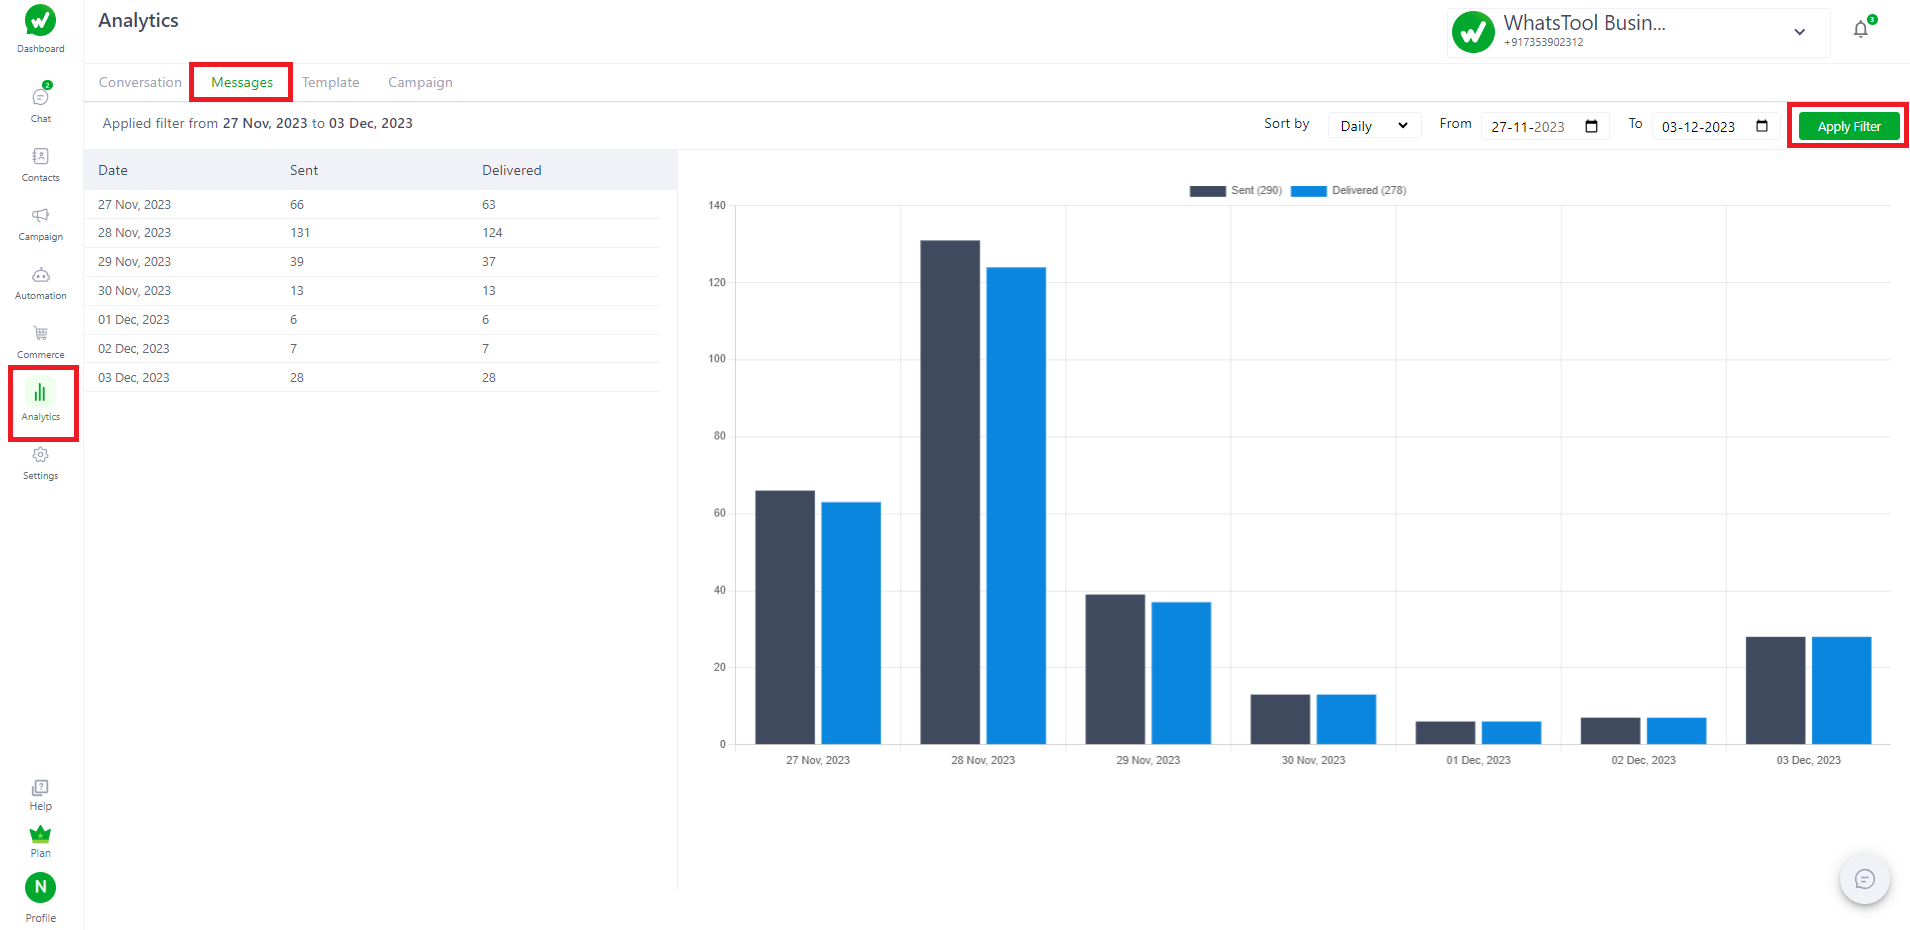Click the Delivered value 124
This screenshot has width=1910, height=930.
(492, 232)
